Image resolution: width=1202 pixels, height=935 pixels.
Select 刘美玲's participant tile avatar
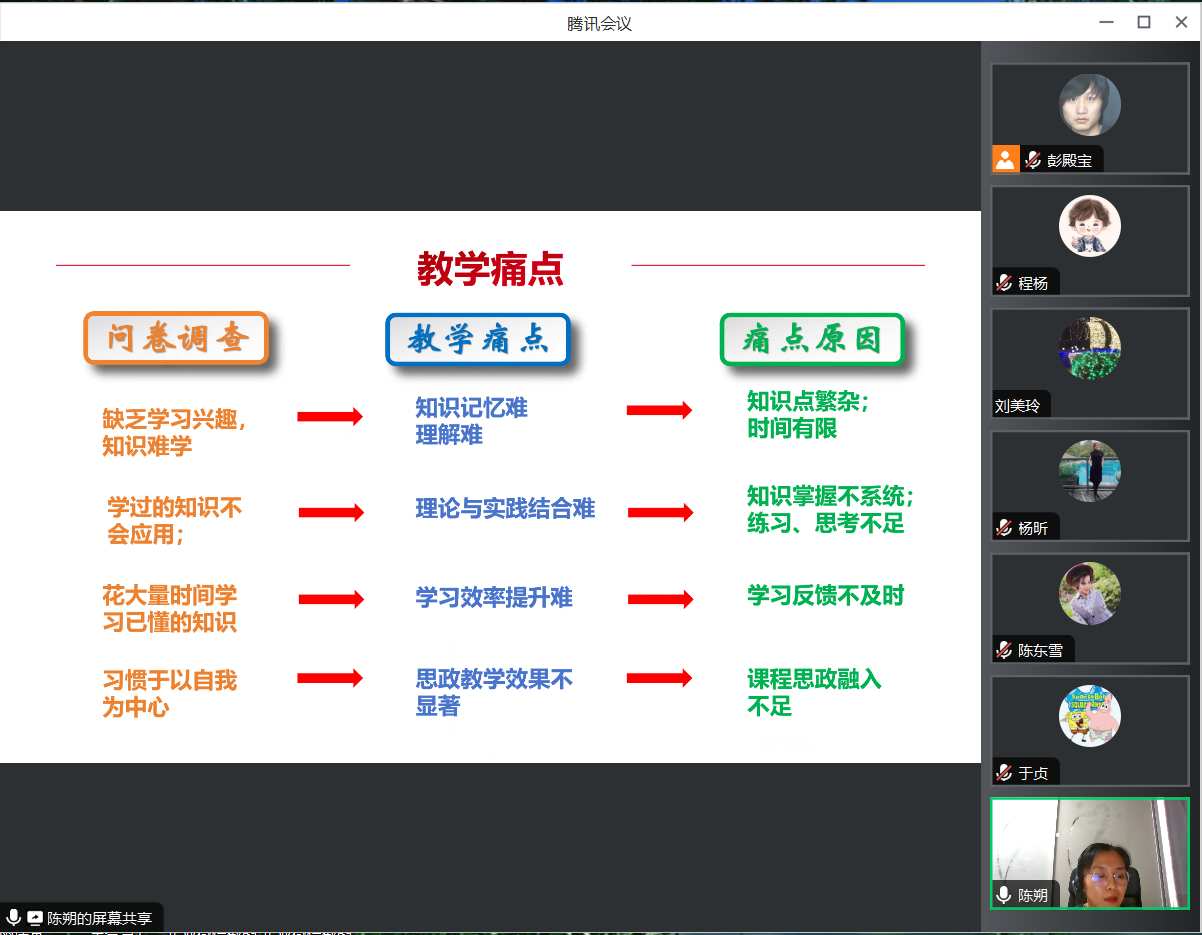[x=1089, y=348]
